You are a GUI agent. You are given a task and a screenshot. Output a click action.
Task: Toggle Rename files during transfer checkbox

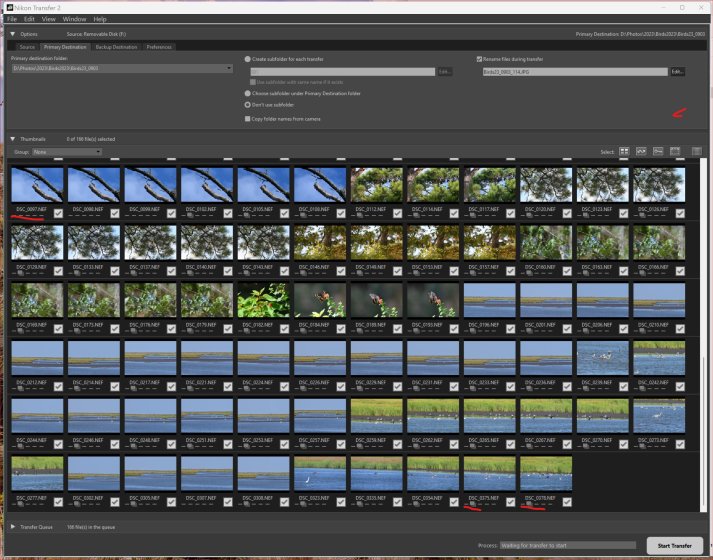click(x=480, y=59)
